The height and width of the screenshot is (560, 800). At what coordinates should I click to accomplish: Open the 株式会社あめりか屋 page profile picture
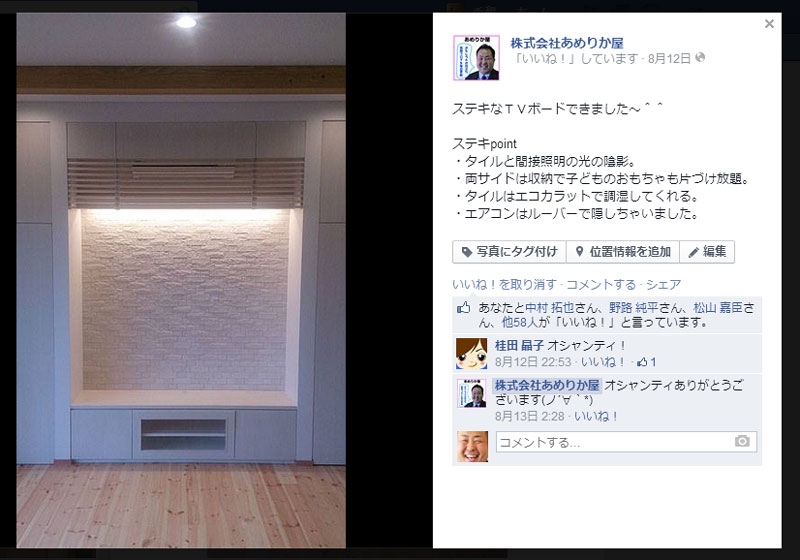[x=476, y=58]
